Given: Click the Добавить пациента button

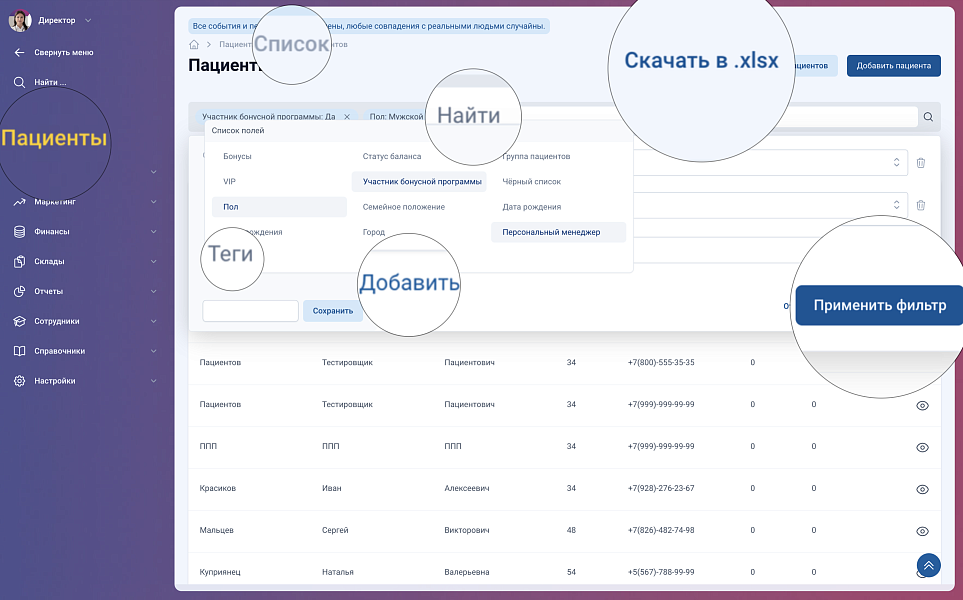Looking at the screenshot, I should pyautogui.click(x=893, y=66).
